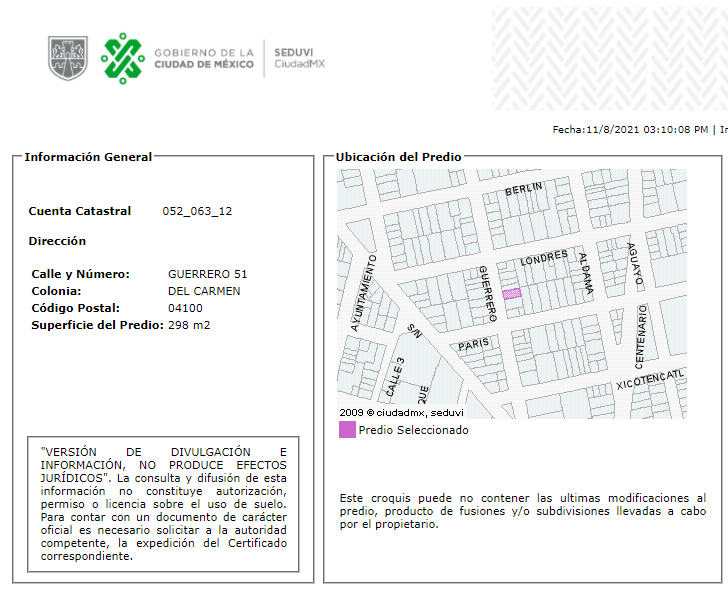Click the GUERRERO street label on the map
The height and width of the screenshot is (591, 728).
[x=488, y=293]
